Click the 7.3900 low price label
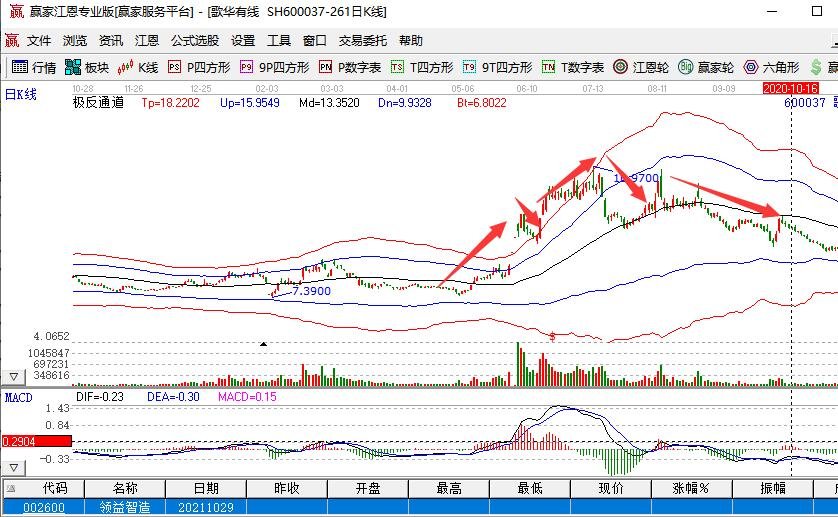838x517 pixels. point(312,291)
